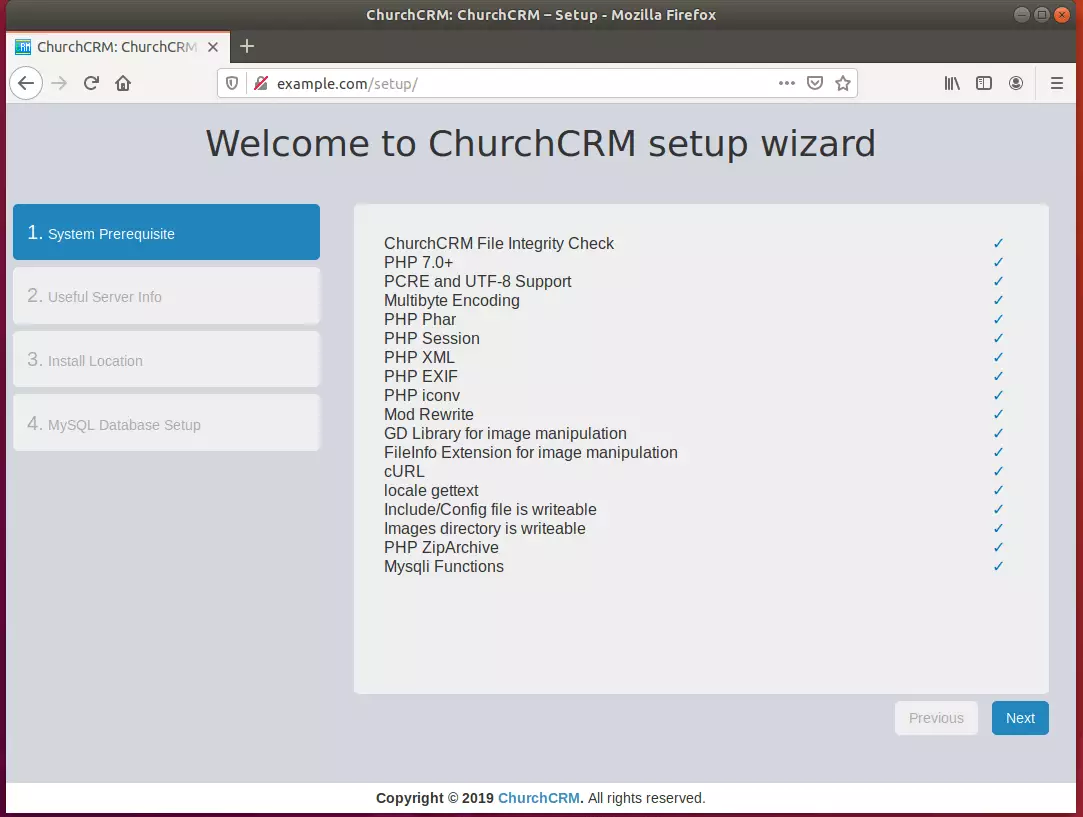The width and height of the screenshot is (1083, 817).
Task: Click the PHP EXIF checkmark
Action: point(998,376)
